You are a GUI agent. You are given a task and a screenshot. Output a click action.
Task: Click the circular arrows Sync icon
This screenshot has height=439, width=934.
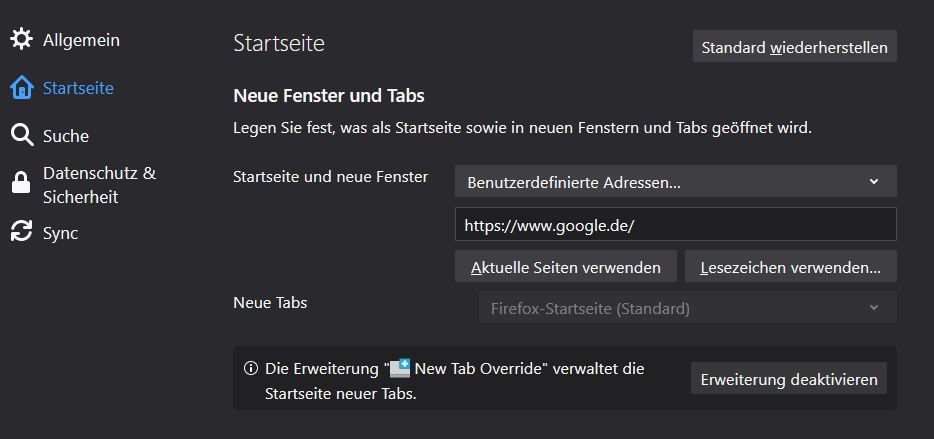(21, 232)
